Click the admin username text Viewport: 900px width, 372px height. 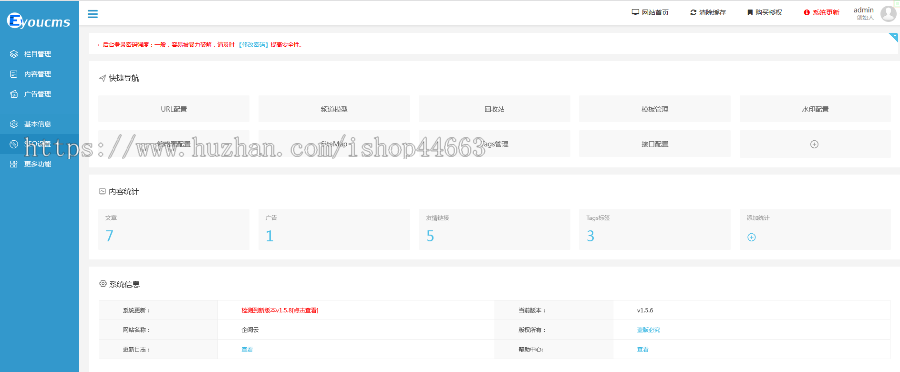(863, 10)
